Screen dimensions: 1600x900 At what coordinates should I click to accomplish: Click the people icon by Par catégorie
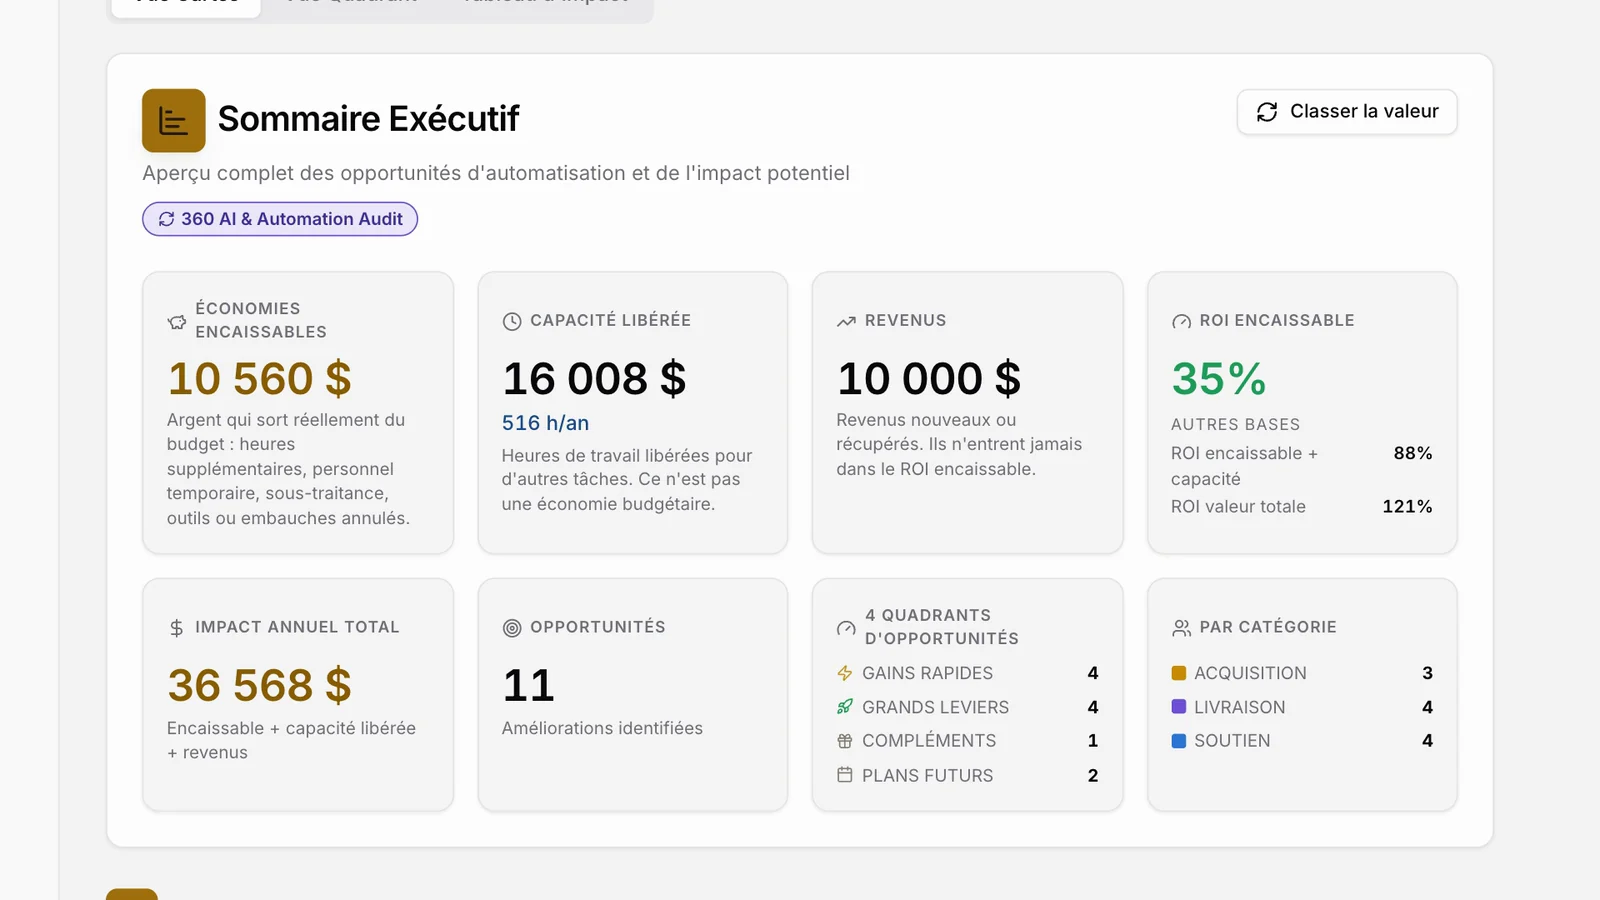tap(1181, 628)
